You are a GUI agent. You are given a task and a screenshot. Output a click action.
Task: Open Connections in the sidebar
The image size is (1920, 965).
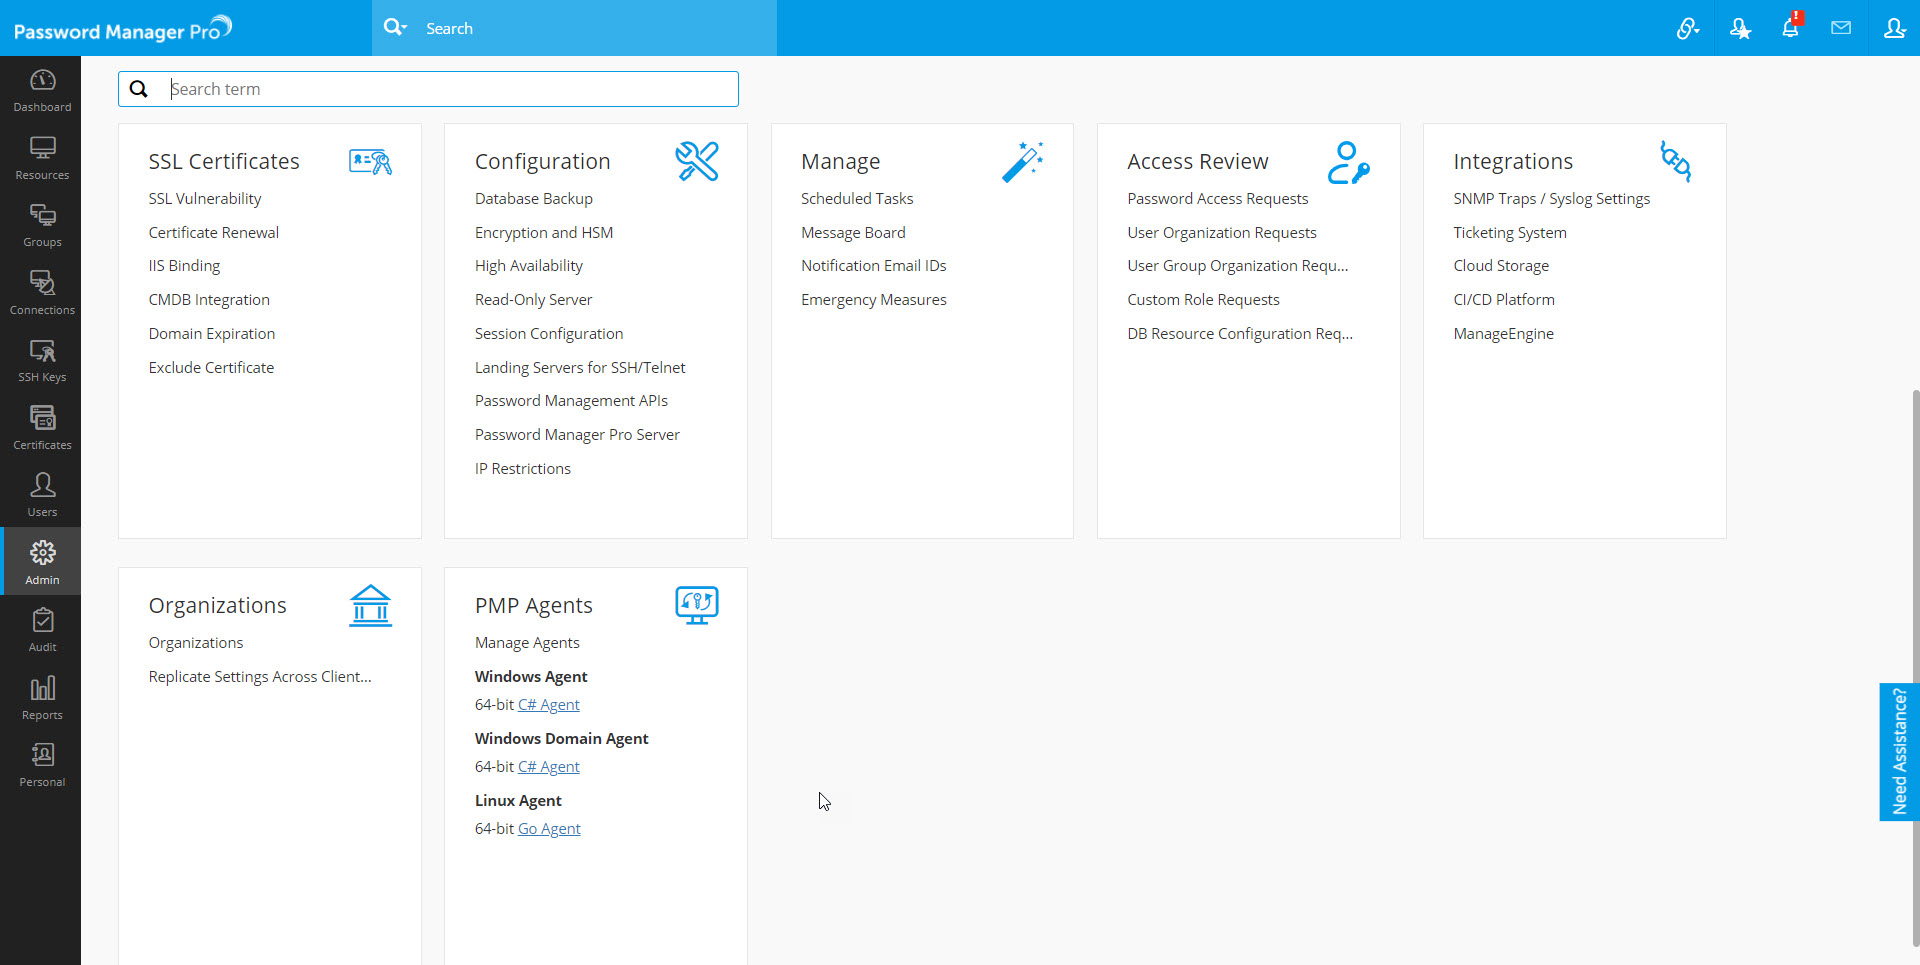point(42,293)
